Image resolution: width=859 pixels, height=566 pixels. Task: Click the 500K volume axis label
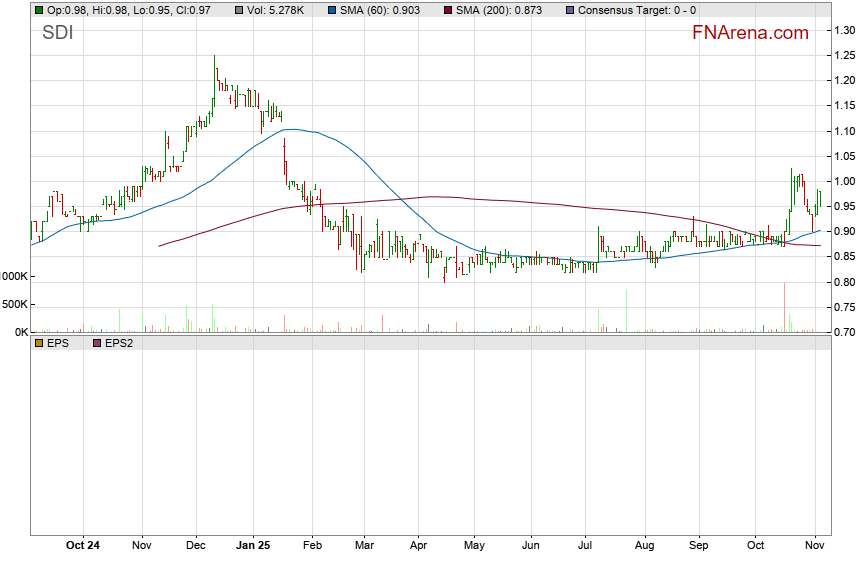[14, 304]
